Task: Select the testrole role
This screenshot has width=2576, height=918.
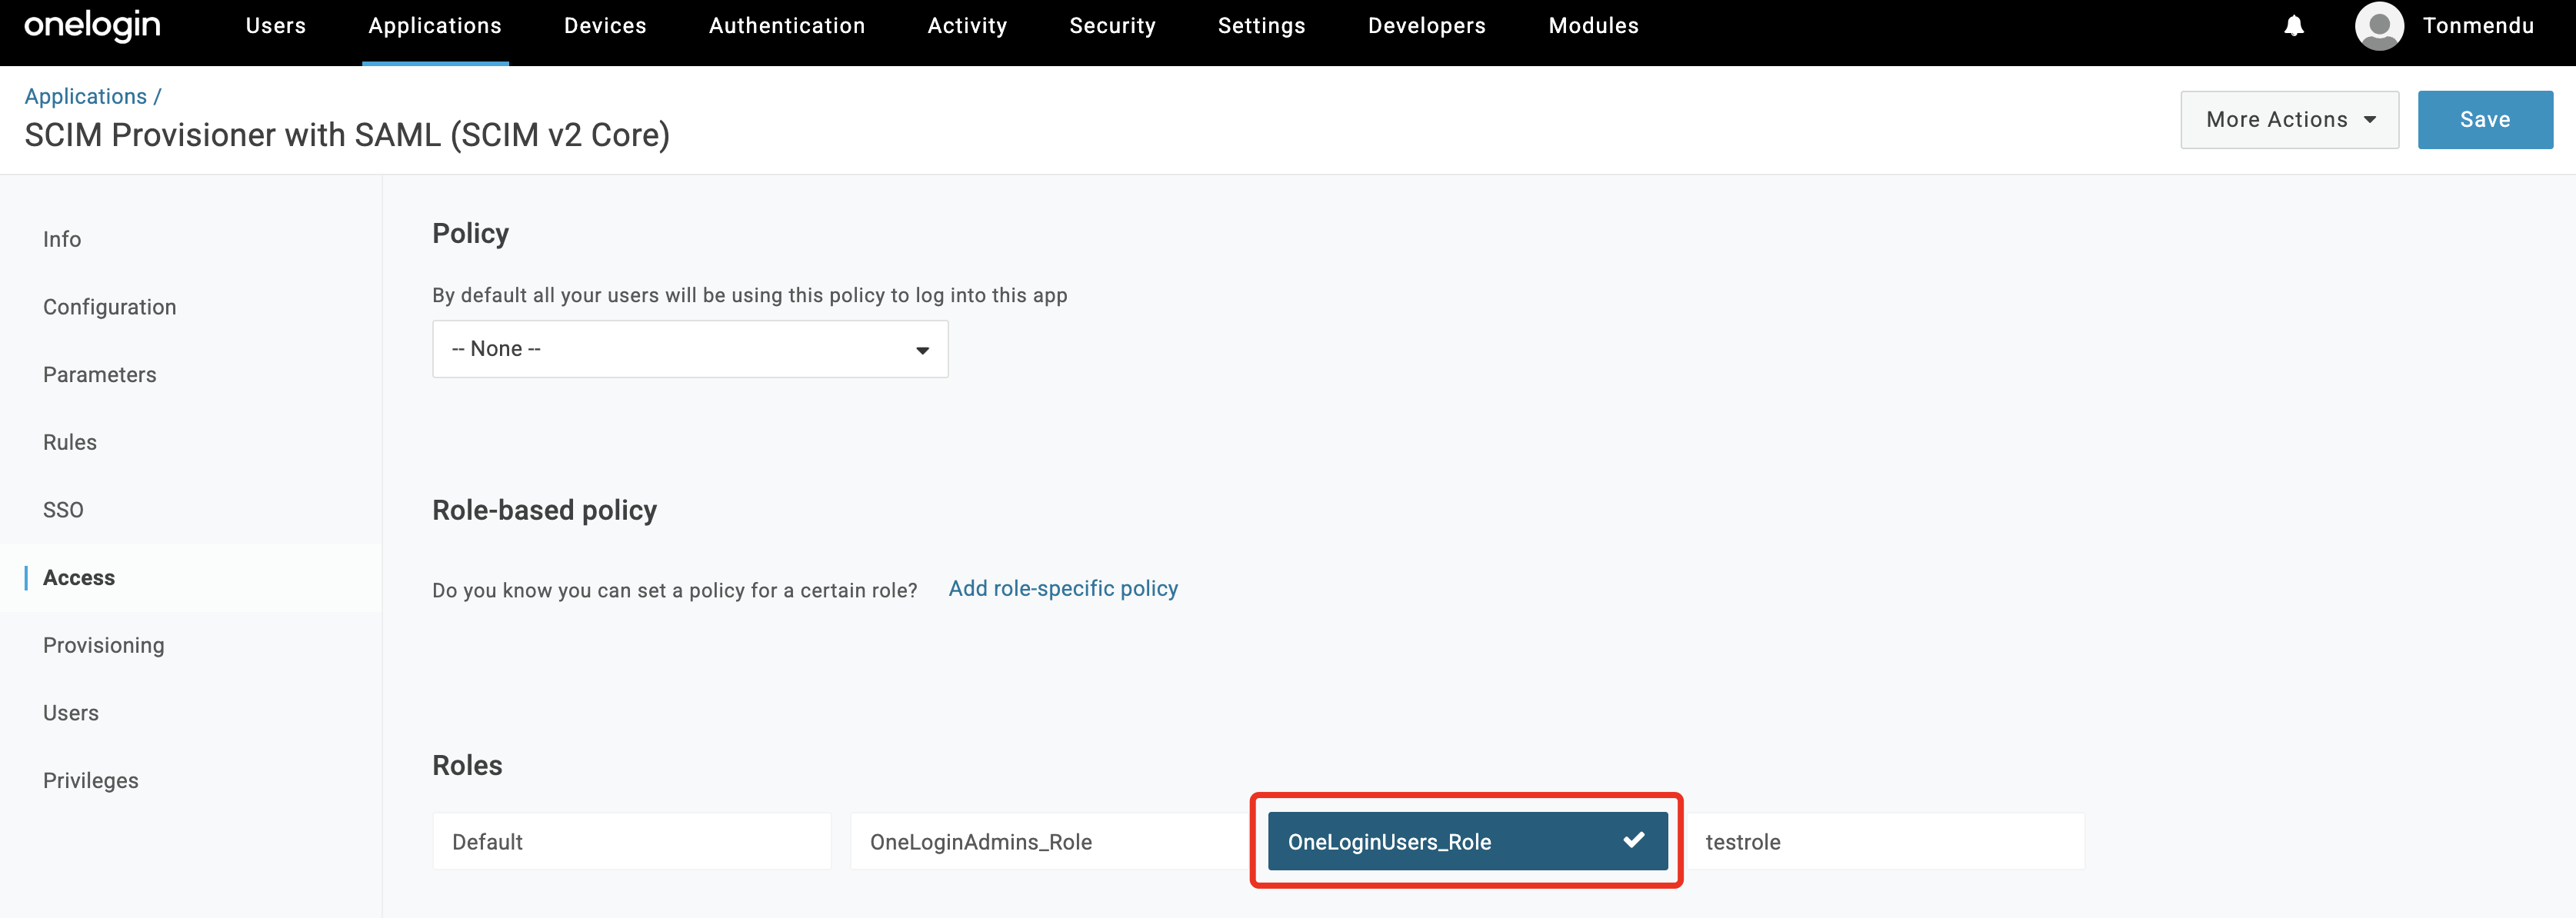Action: pyautogui.click(x=1884, y=841)
